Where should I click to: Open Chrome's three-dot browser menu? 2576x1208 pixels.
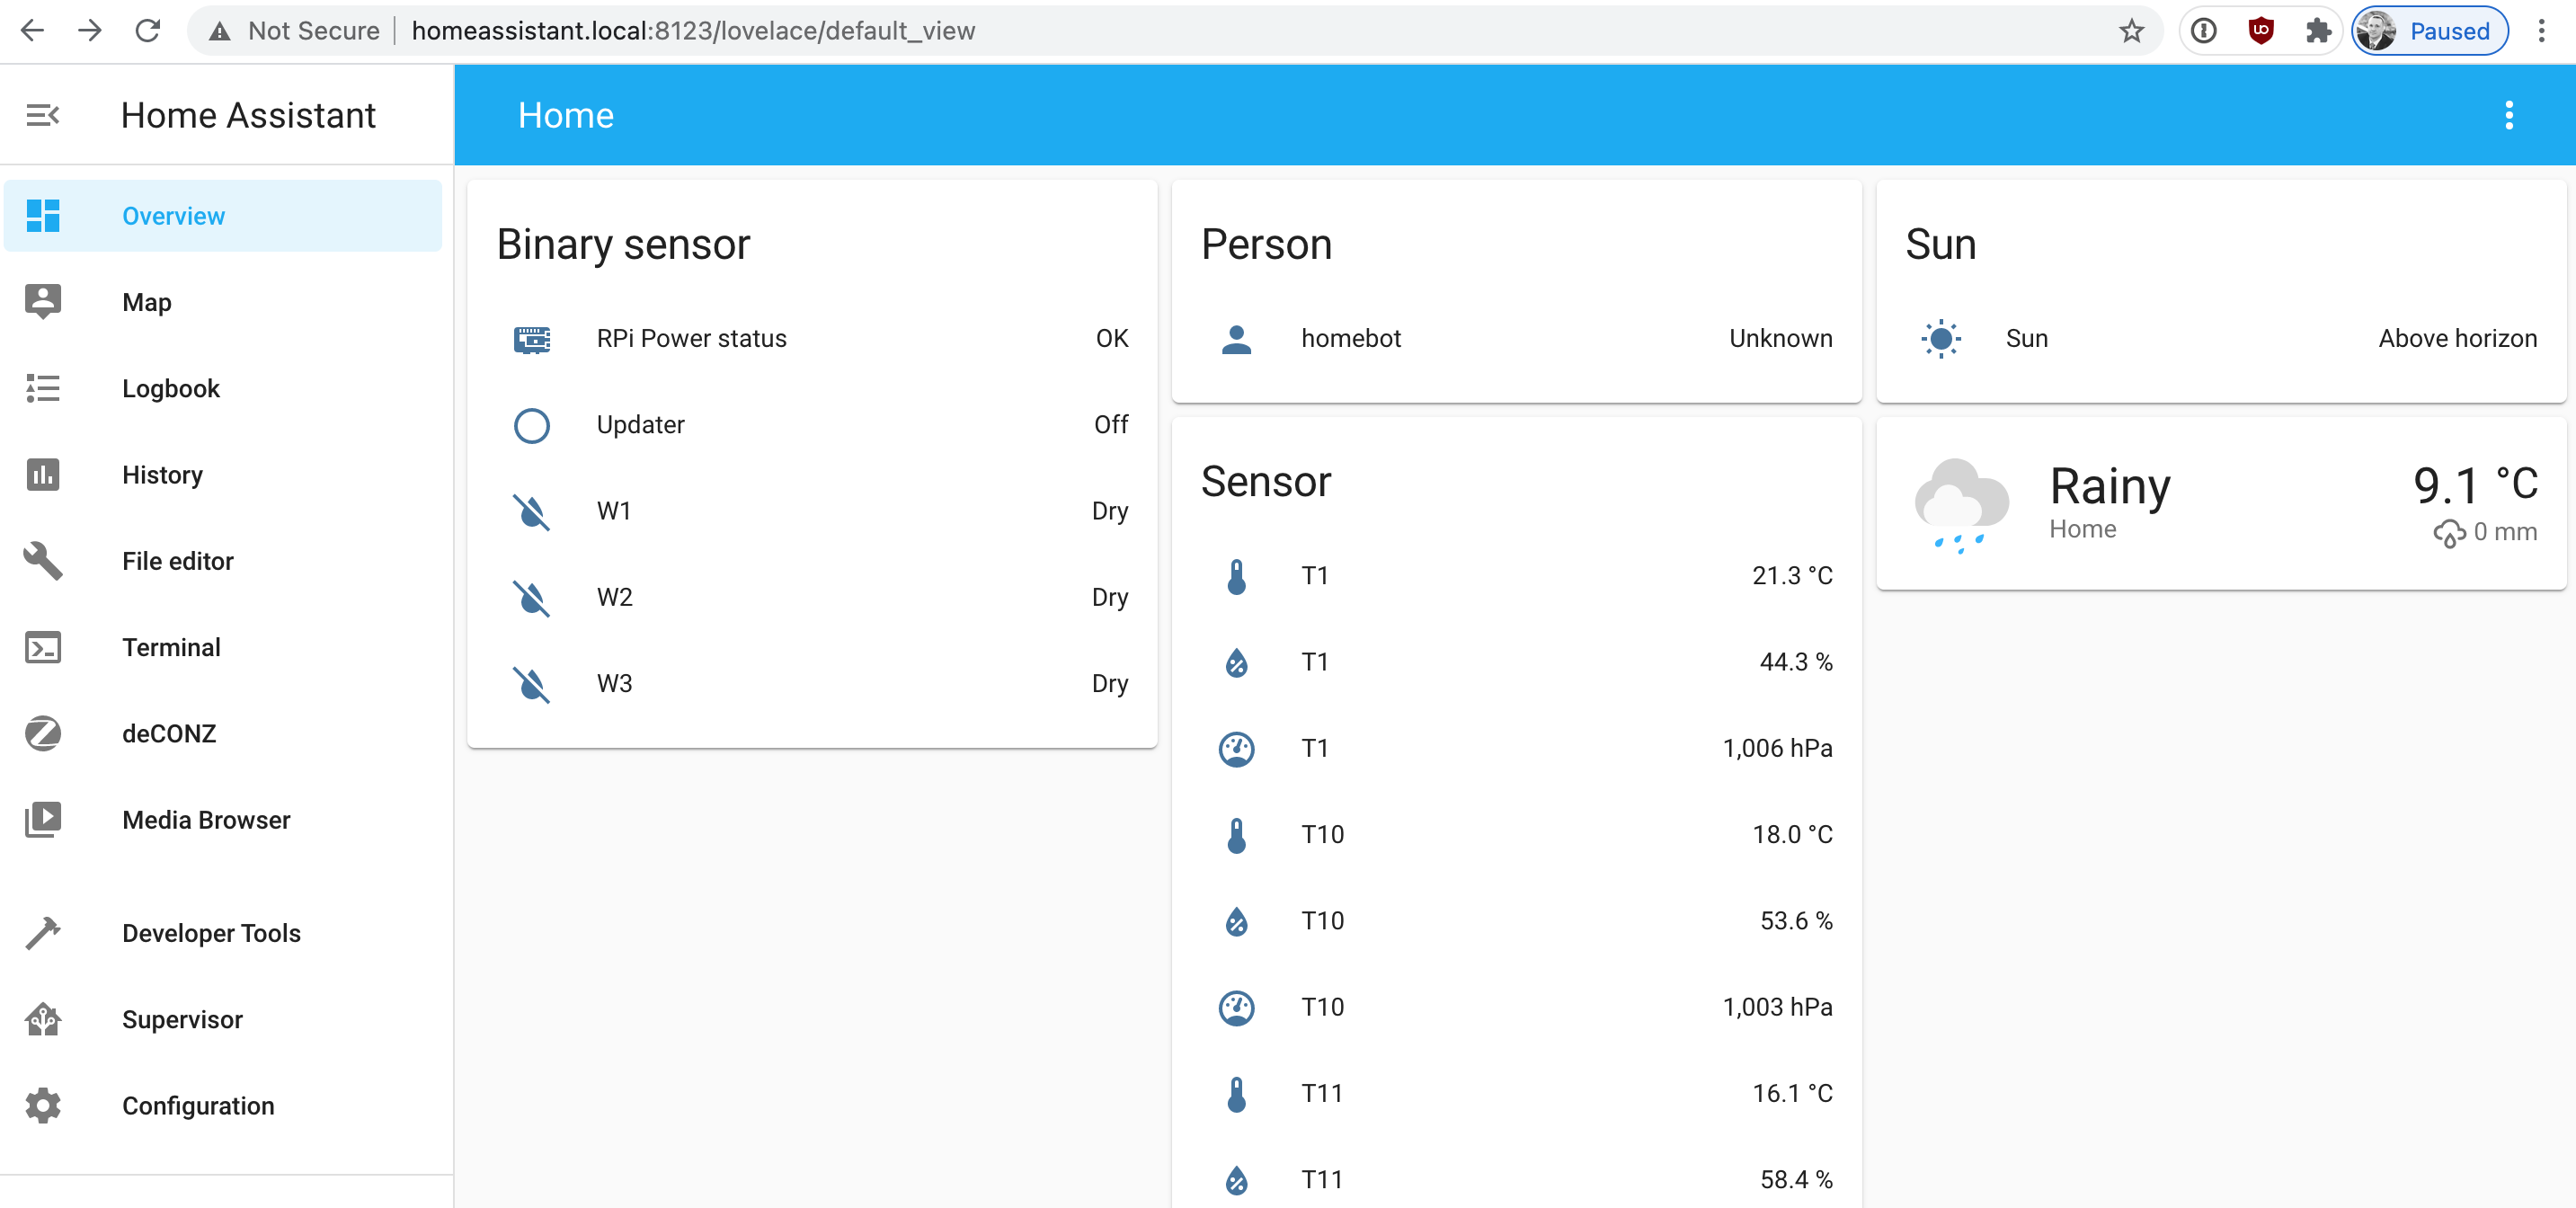(x=2541, y=31)
